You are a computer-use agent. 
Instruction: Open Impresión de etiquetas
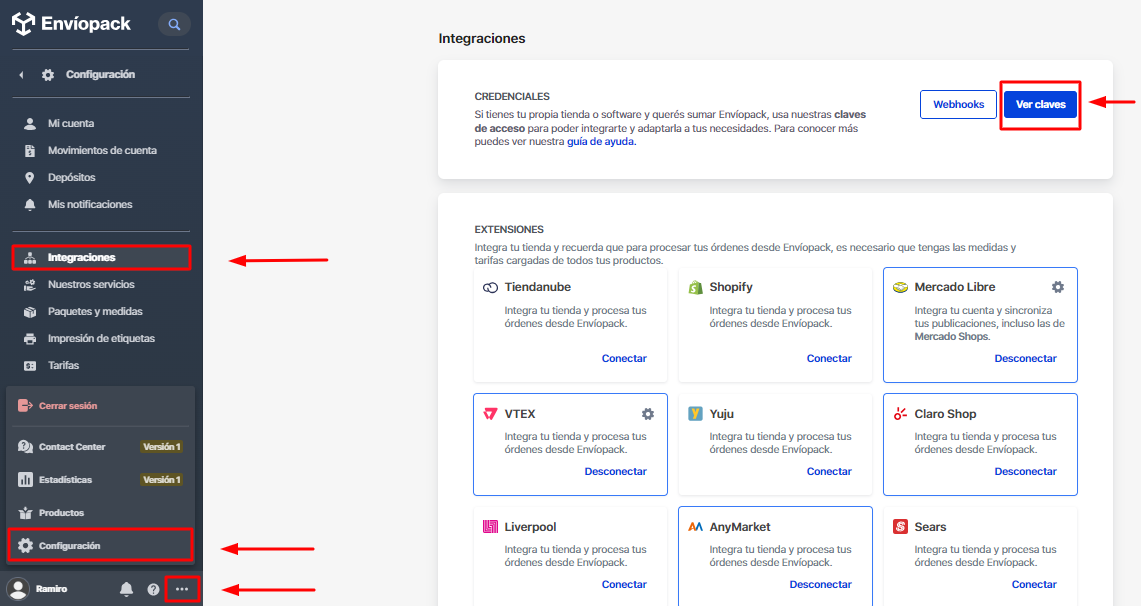coord(101,338)
